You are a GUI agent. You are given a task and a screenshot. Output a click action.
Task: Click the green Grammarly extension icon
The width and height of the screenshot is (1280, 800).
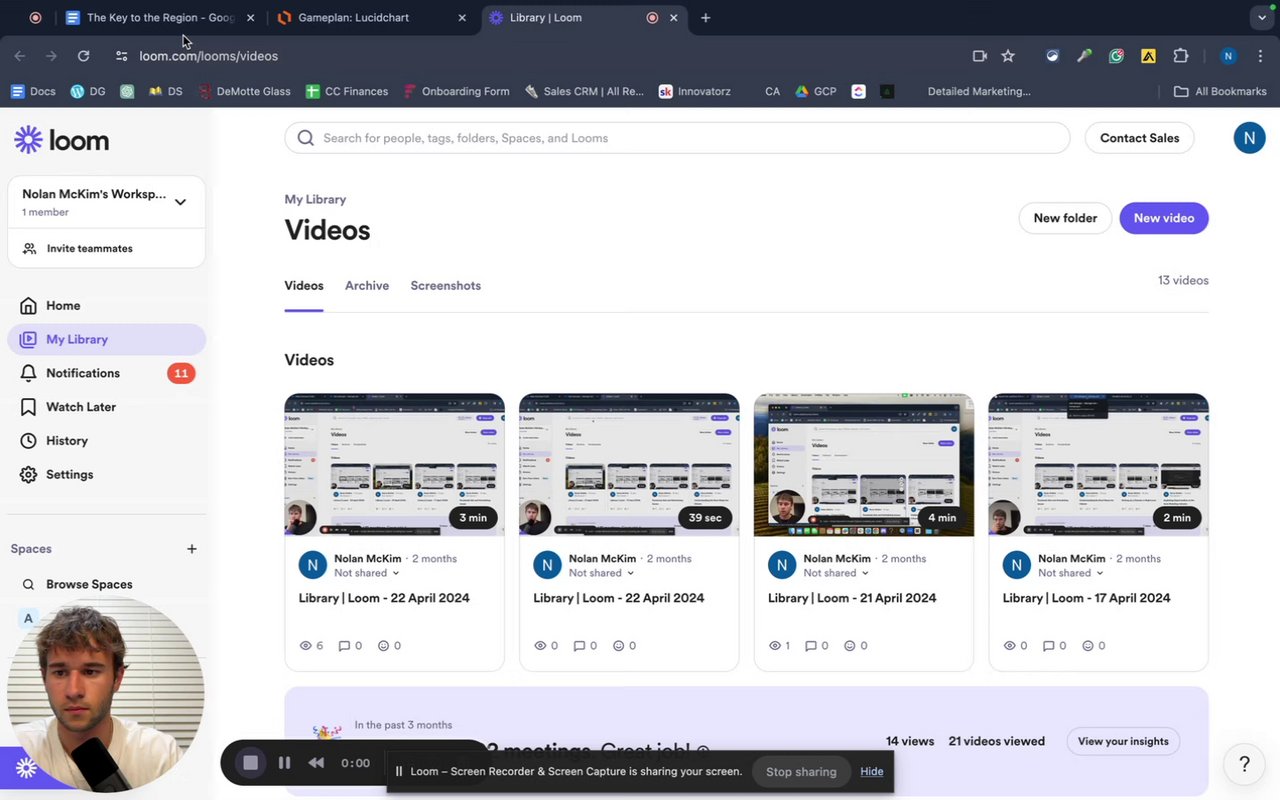1116,56
